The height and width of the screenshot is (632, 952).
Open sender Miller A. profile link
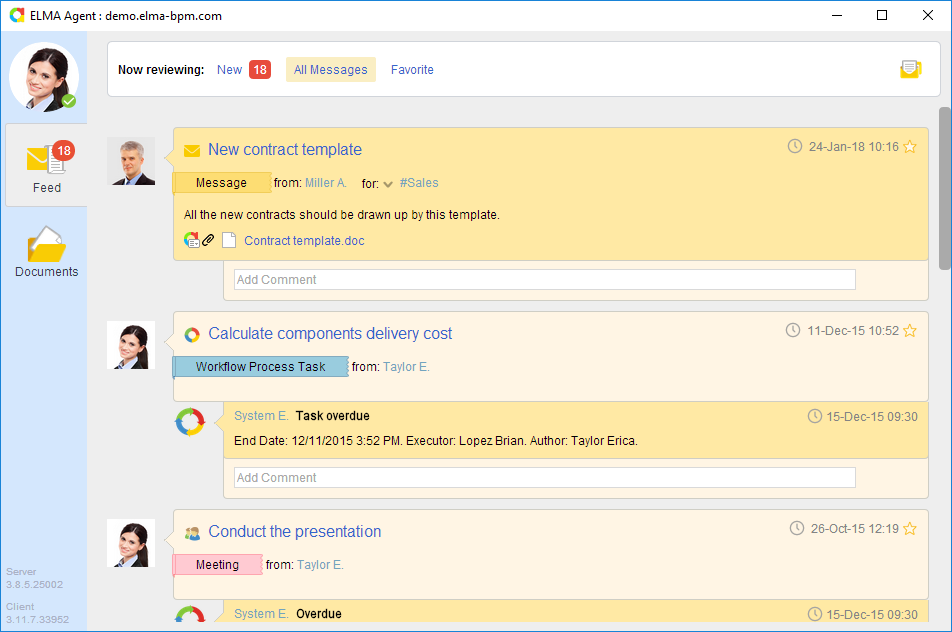(x=325, y=183)
